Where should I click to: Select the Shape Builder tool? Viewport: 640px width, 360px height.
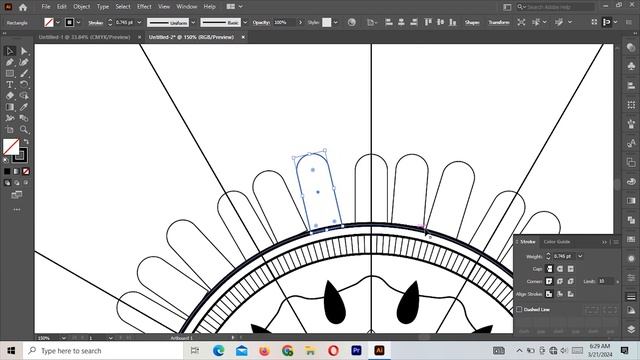(x=24, y=96)
